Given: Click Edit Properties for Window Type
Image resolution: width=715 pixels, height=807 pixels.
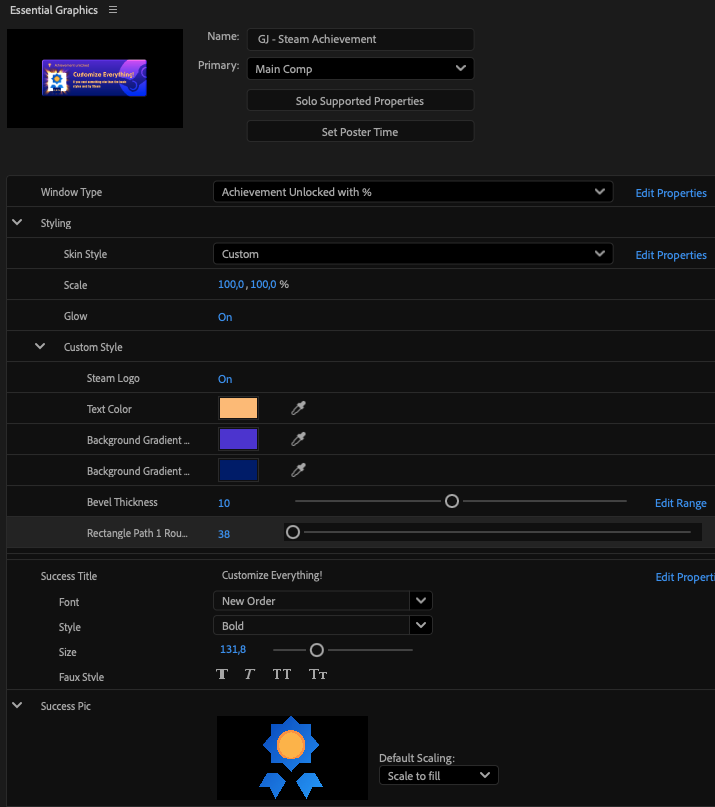Looking at the screenshot, I should pos(671,193).
